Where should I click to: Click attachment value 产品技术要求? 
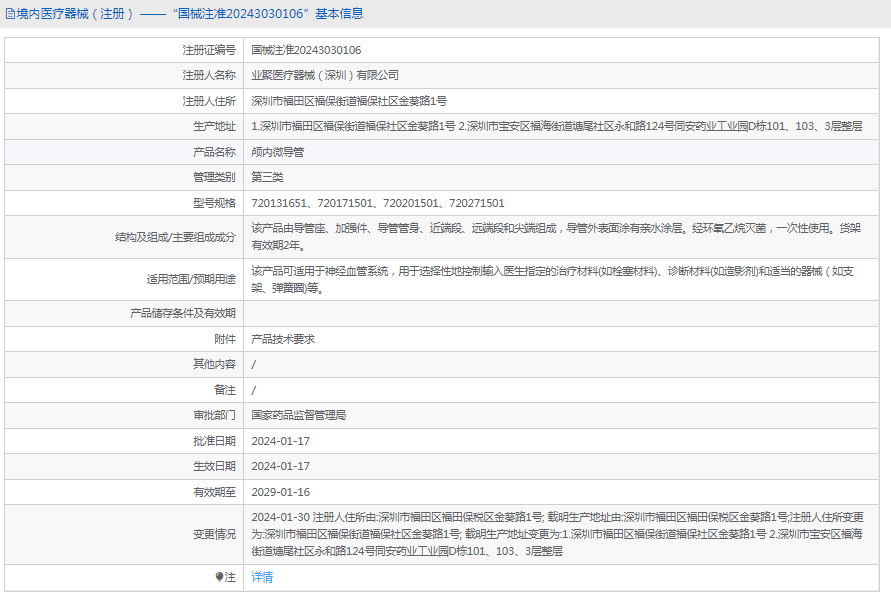tap(283, 339)
